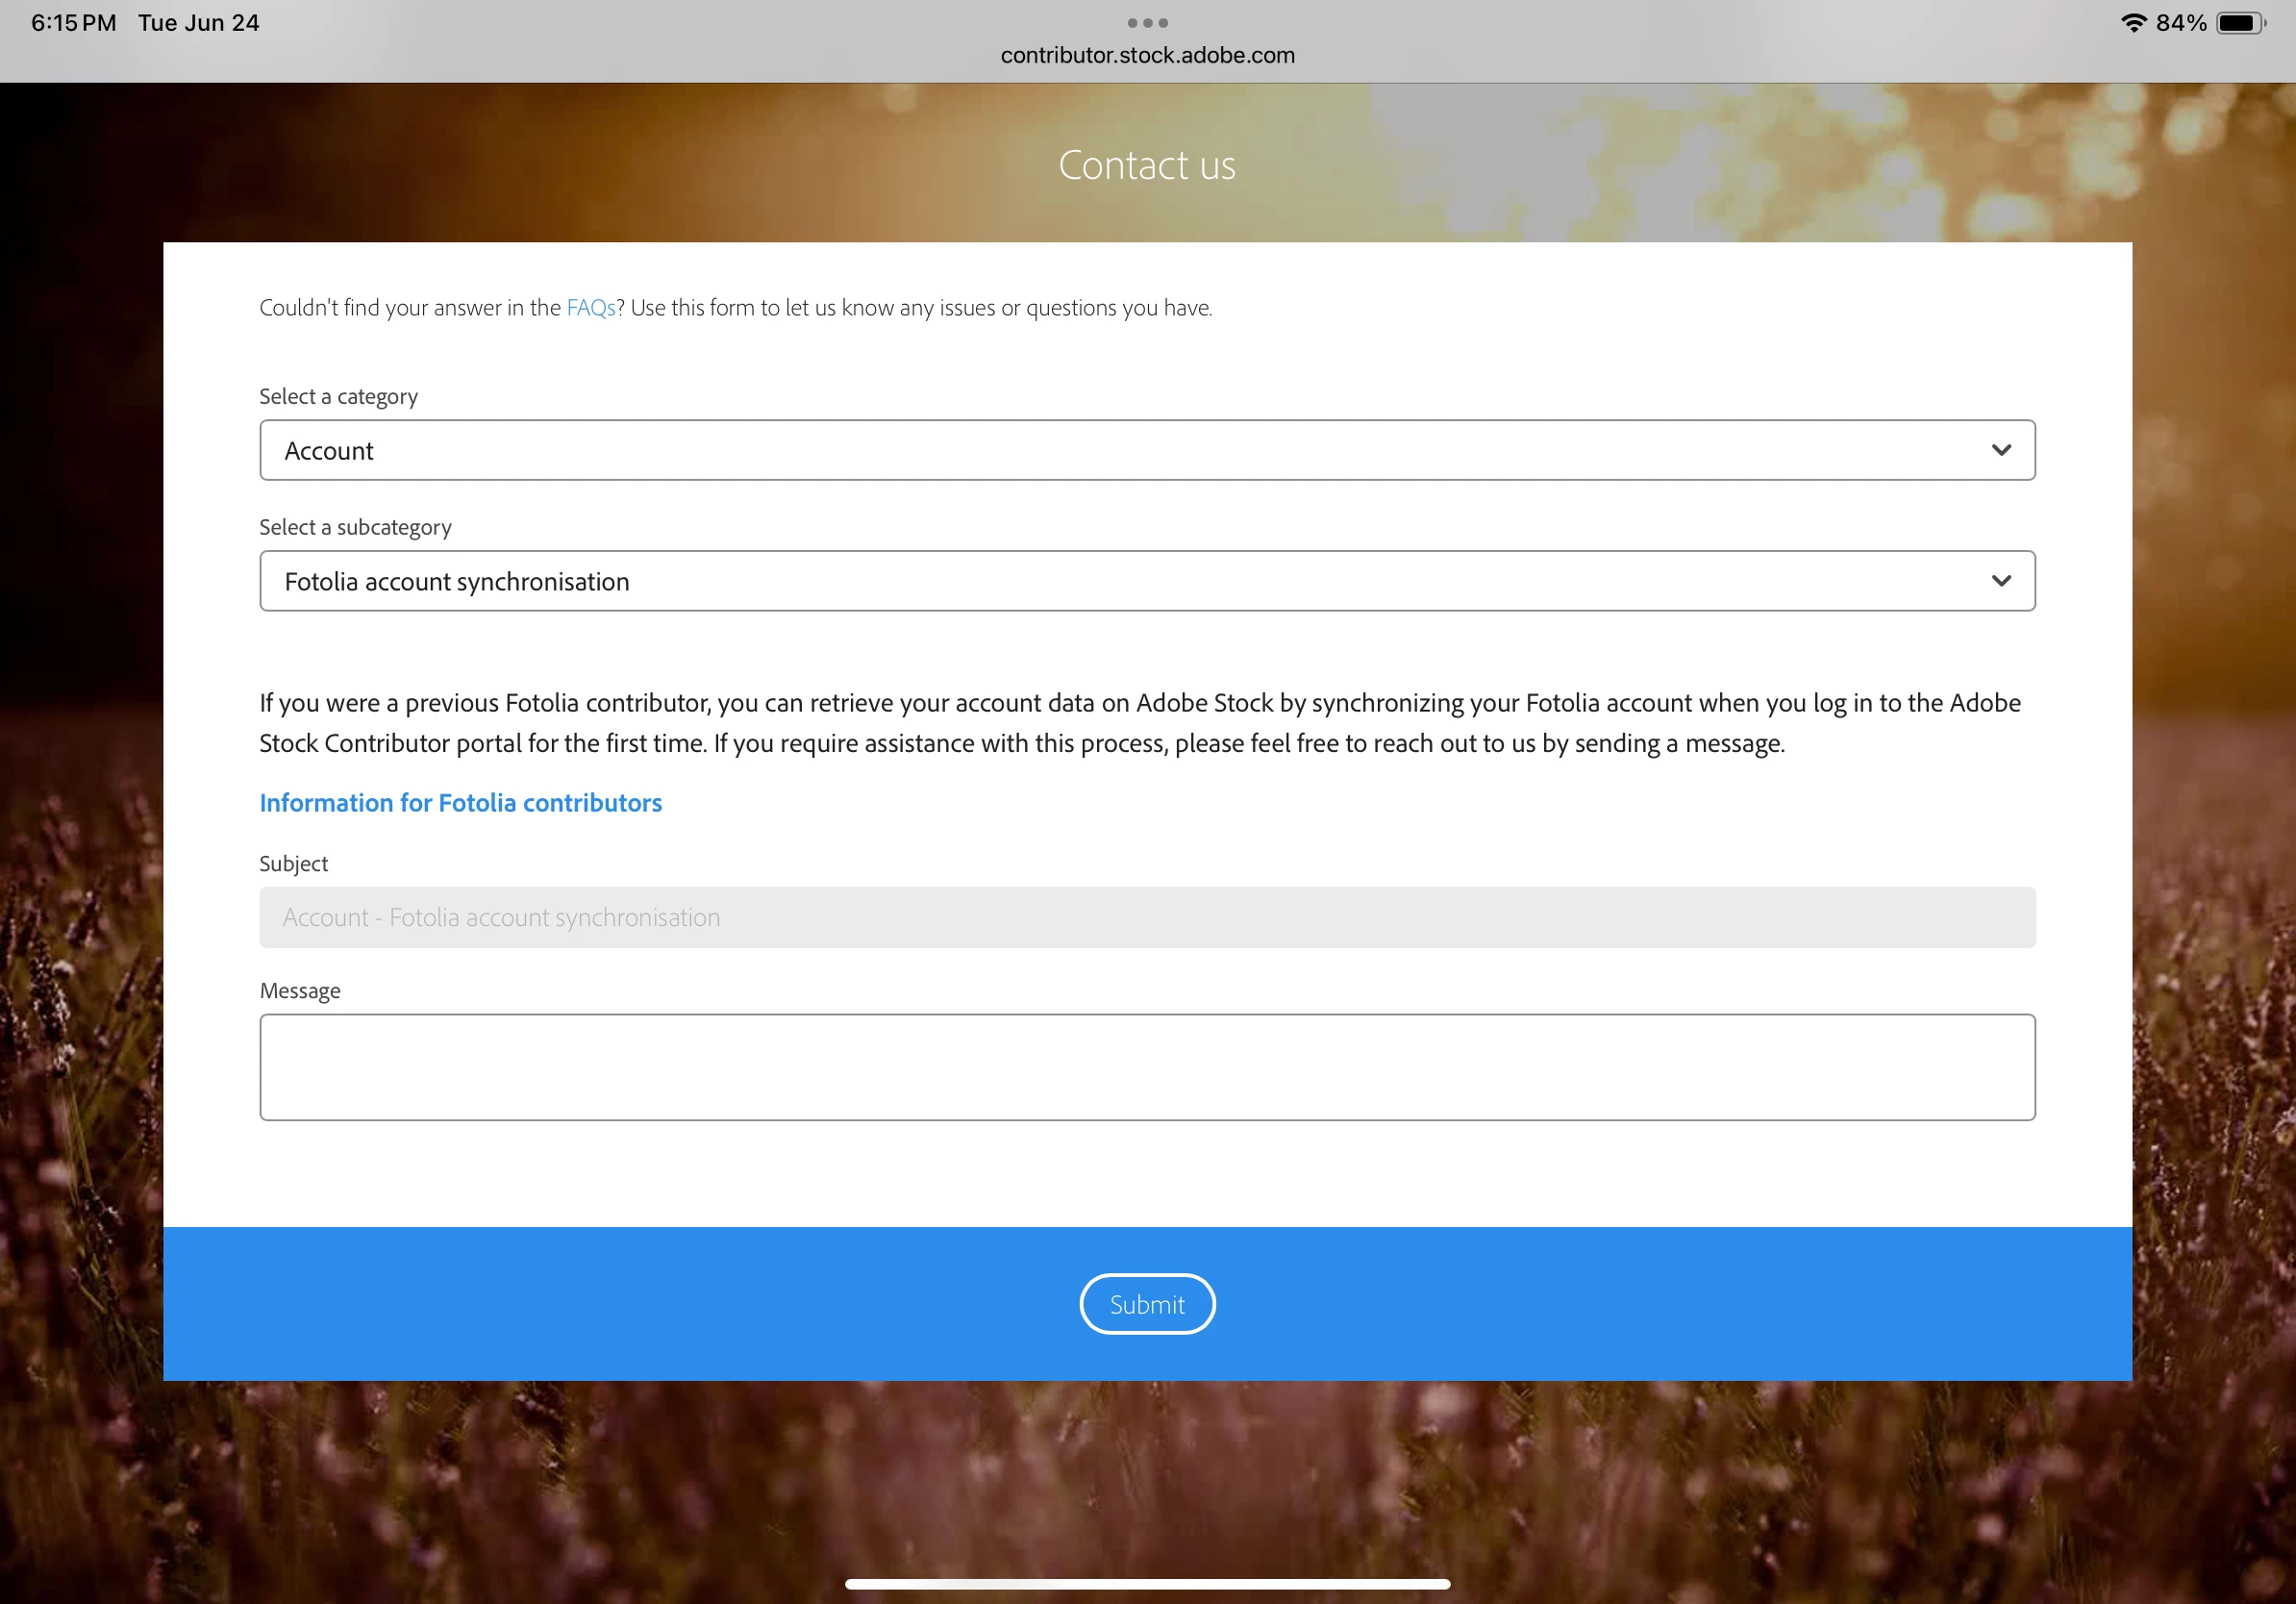This screenshot has width=2296, height=1604.
Task: Open the Fotolia account synchronisation subcategory dropdown
Action: point(1146,581)
